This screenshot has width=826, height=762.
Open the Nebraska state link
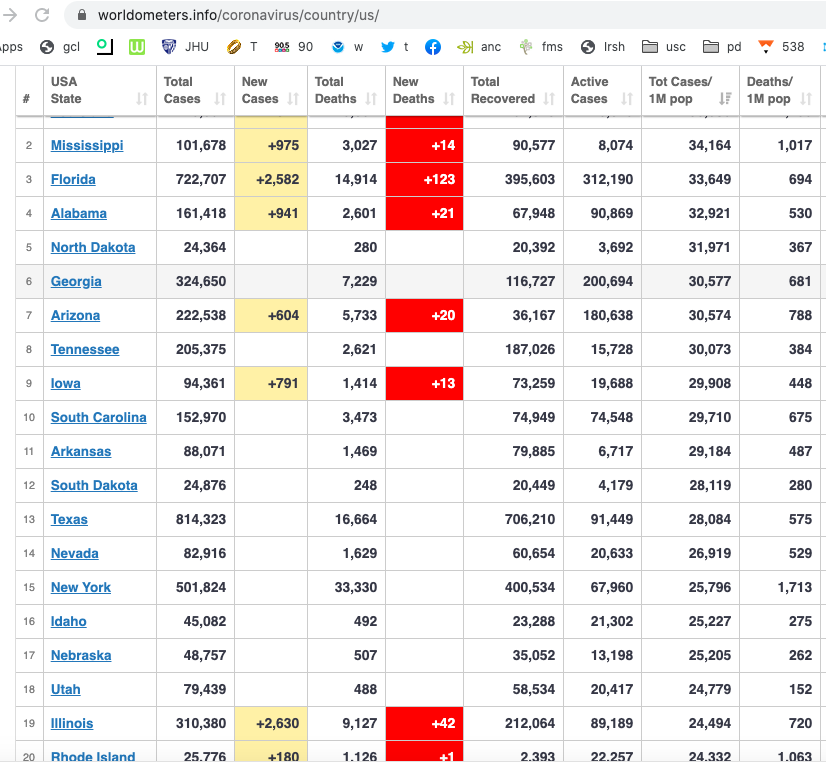point(81,655)
